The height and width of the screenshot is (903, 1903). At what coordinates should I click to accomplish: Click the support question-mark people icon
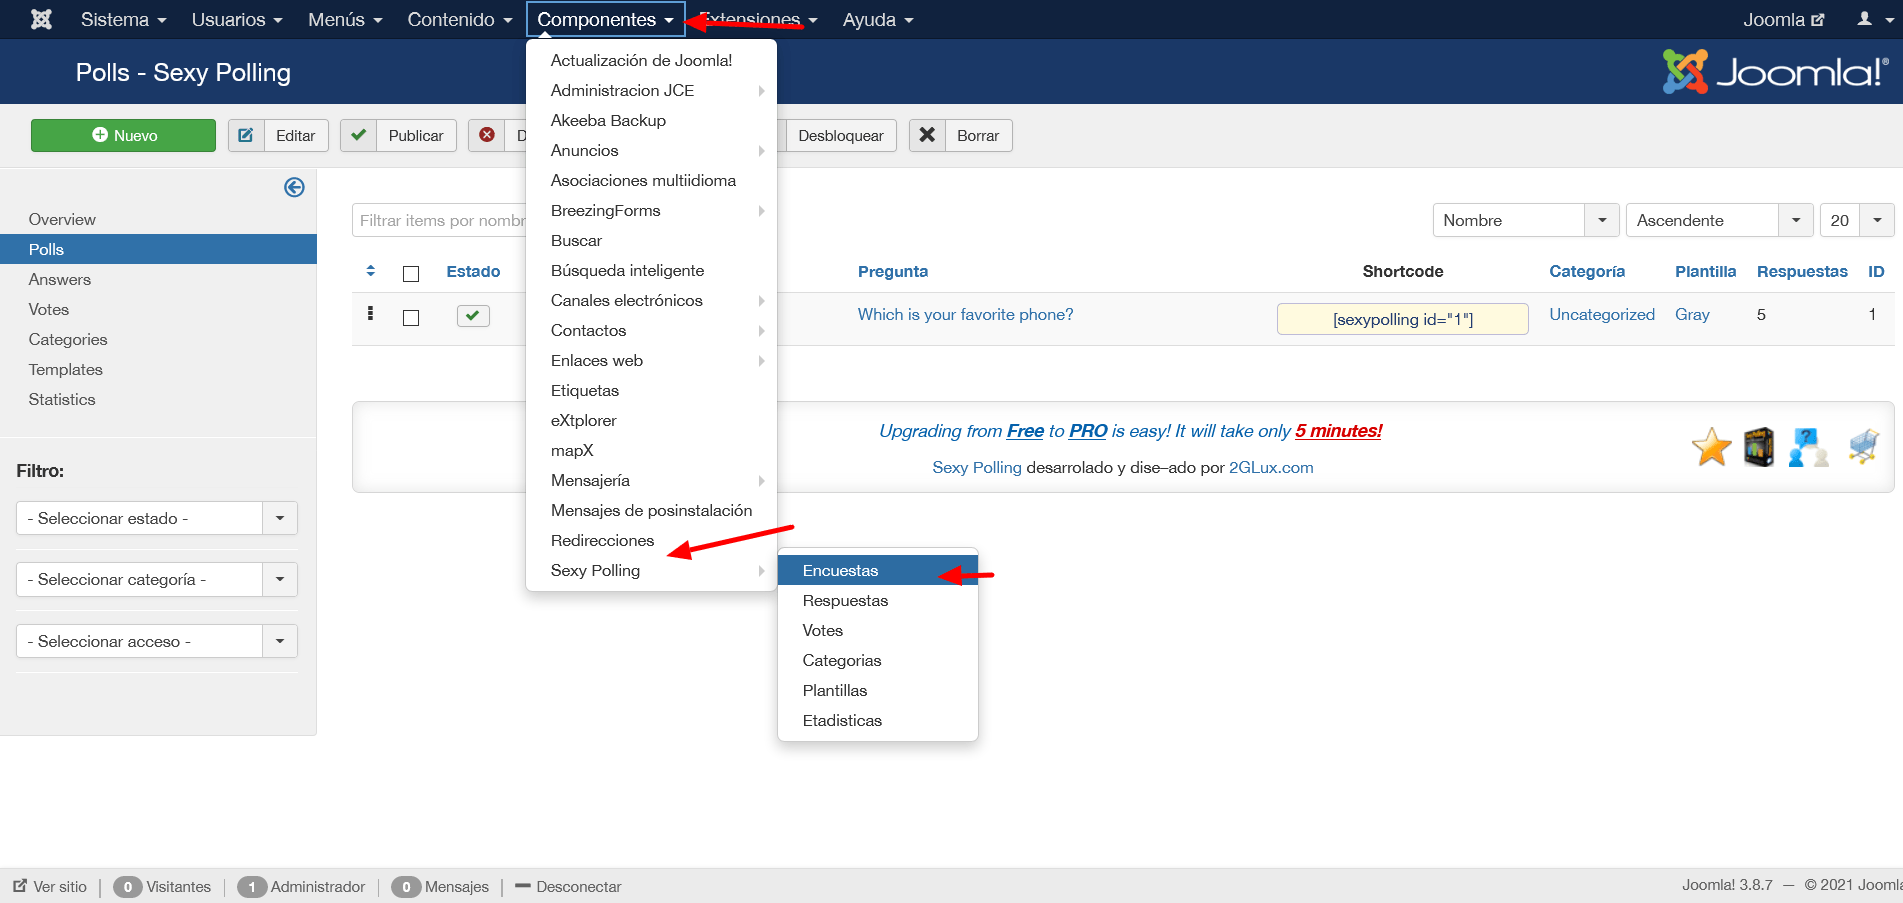click(1808, 447)
